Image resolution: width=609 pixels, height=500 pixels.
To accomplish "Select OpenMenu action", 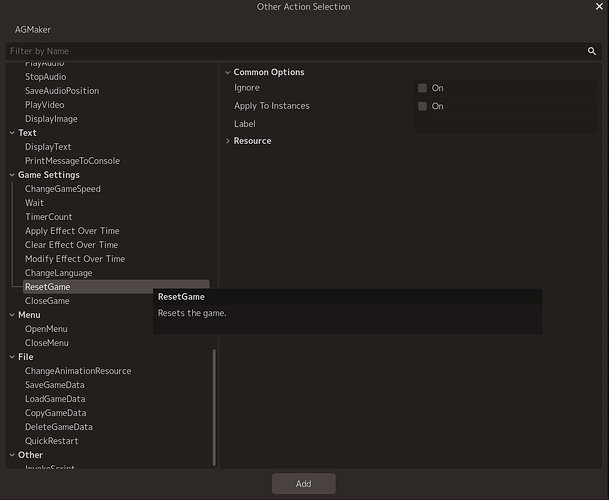I will pos(46,329).
